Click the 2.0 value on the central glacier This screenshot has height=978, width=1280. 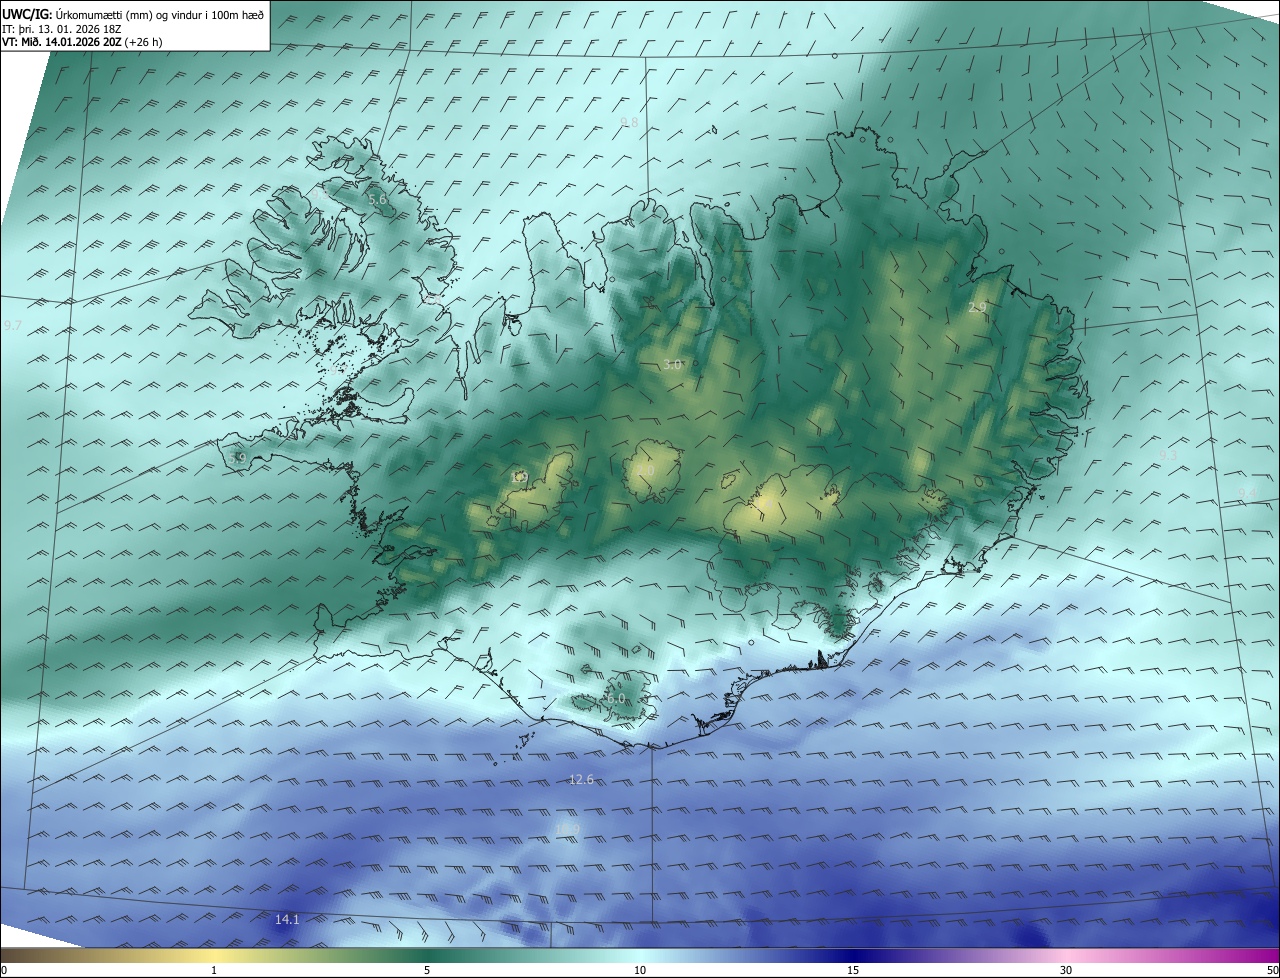645,471
